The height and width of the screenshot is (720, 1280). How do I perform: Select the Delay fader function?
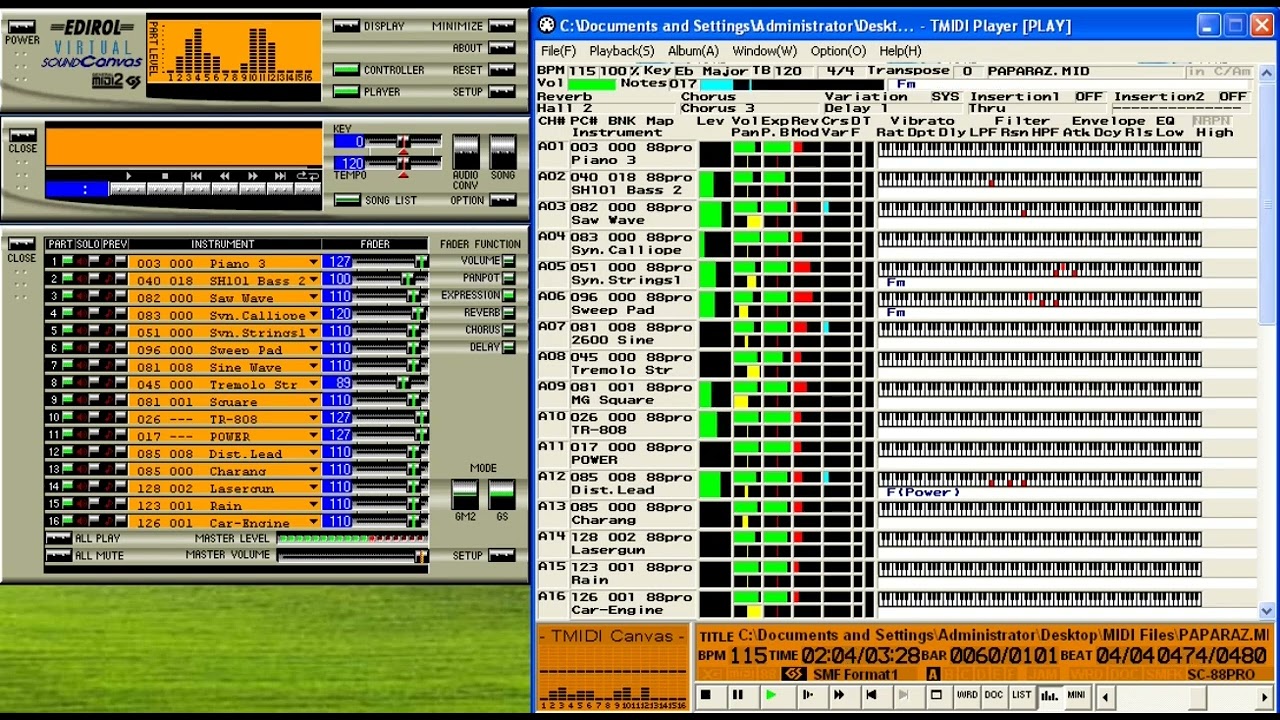point(509,347)
